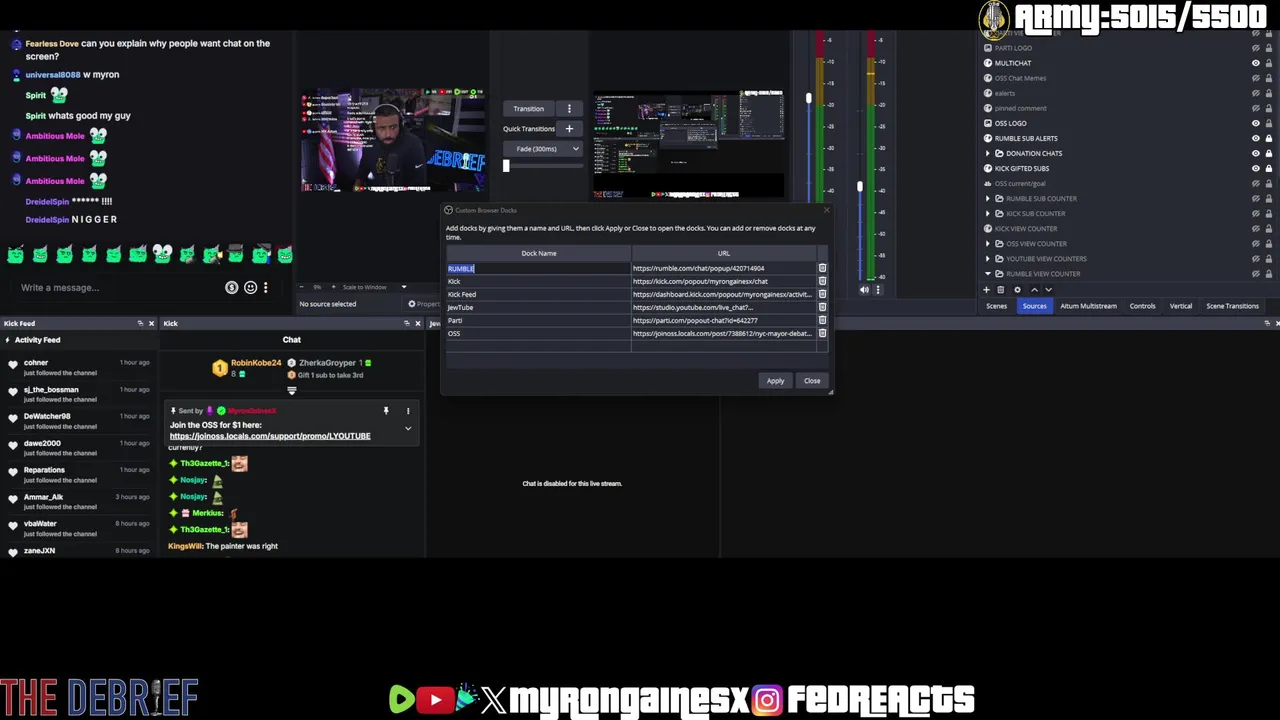Switch to the Vertical tab
Image resolution: width=1280 pixels, height=720 pixels.
point(1180,306)
